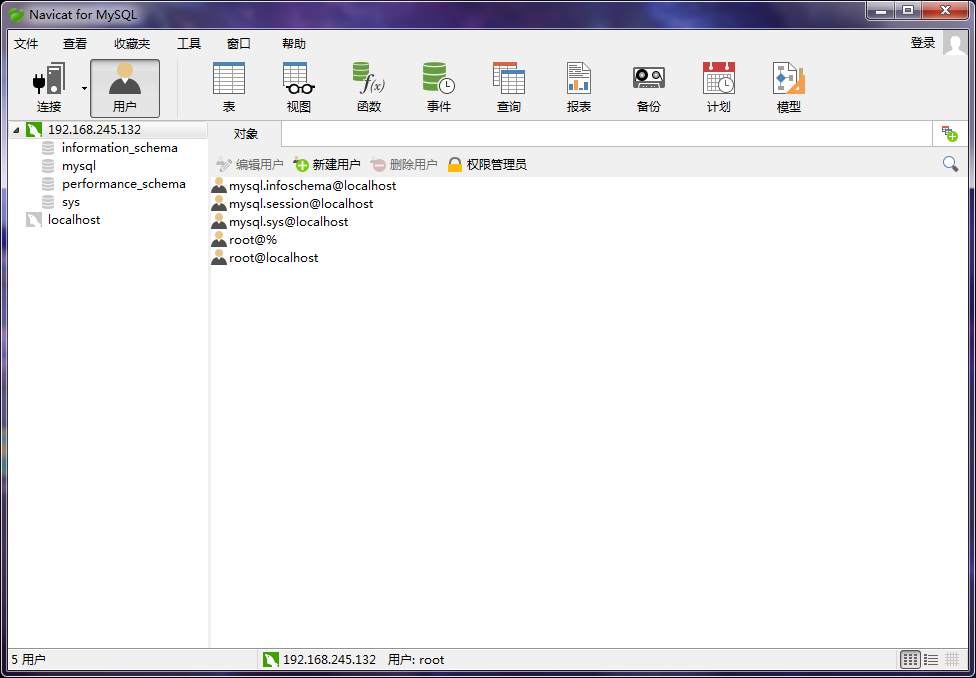976x678 pixels.
Task: Open the 帮助 menu
Action: pos(294,44)
